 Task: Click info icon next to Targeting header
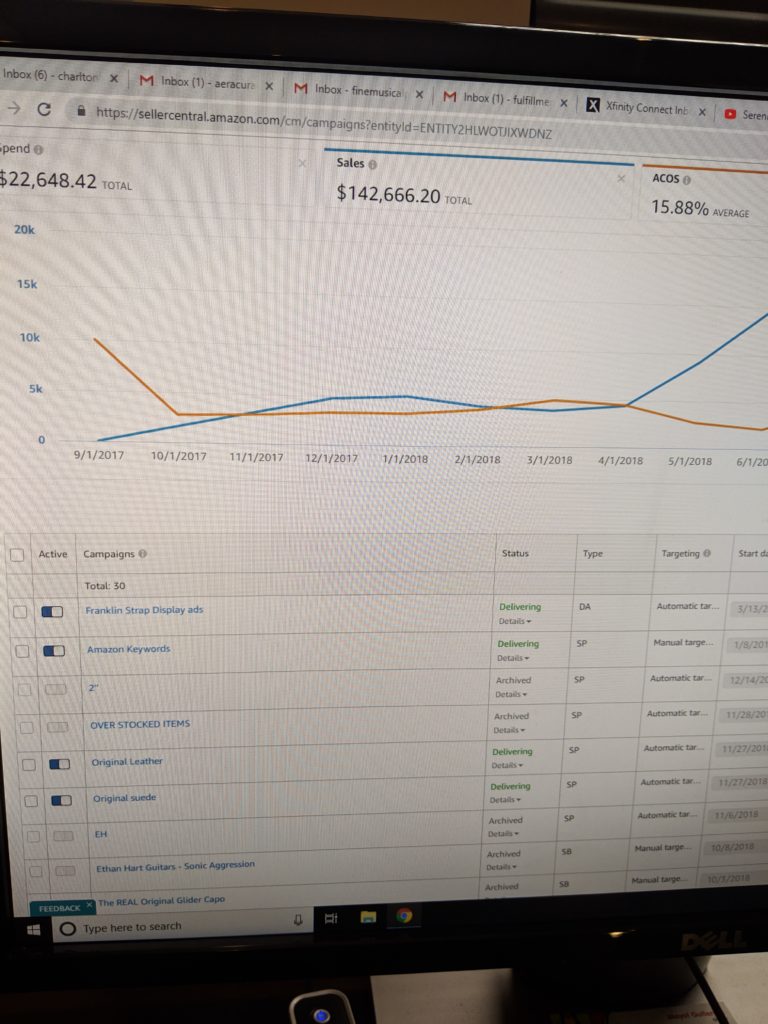click(706, 553)
